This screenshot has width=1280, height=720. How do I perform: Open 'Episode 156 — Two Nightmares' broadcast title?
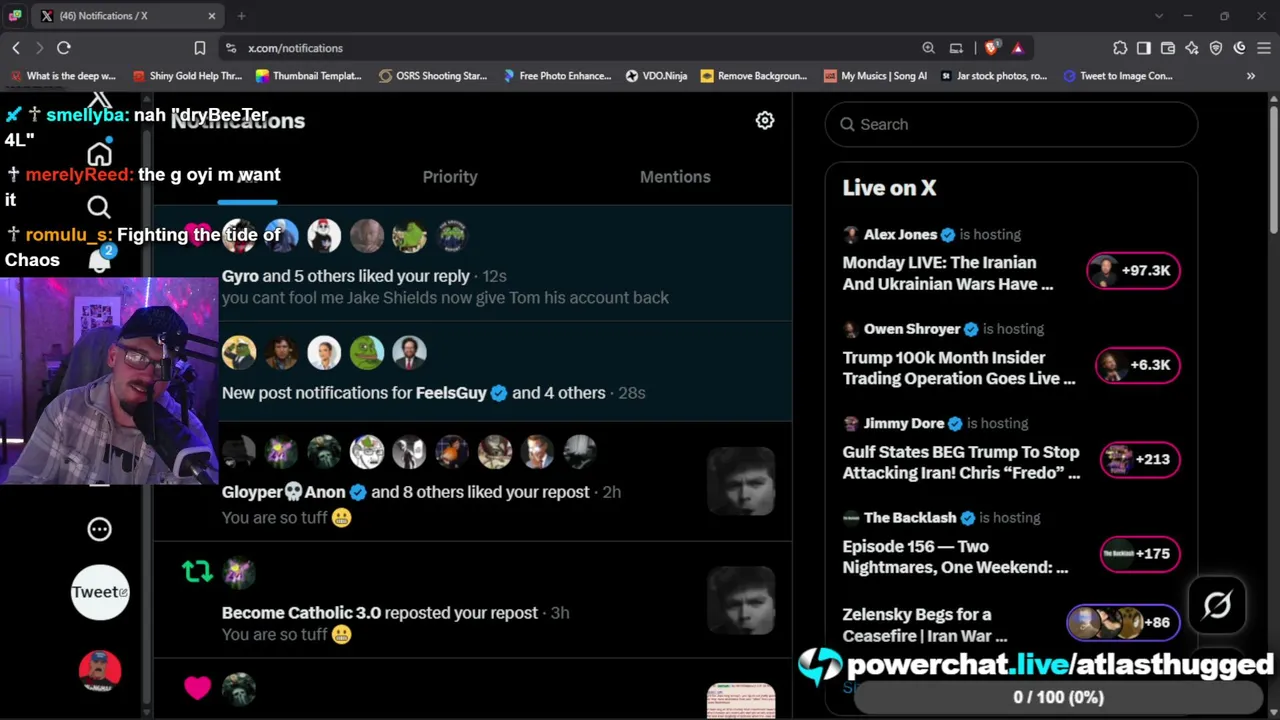pyautogui.click(x=955, y=557)
